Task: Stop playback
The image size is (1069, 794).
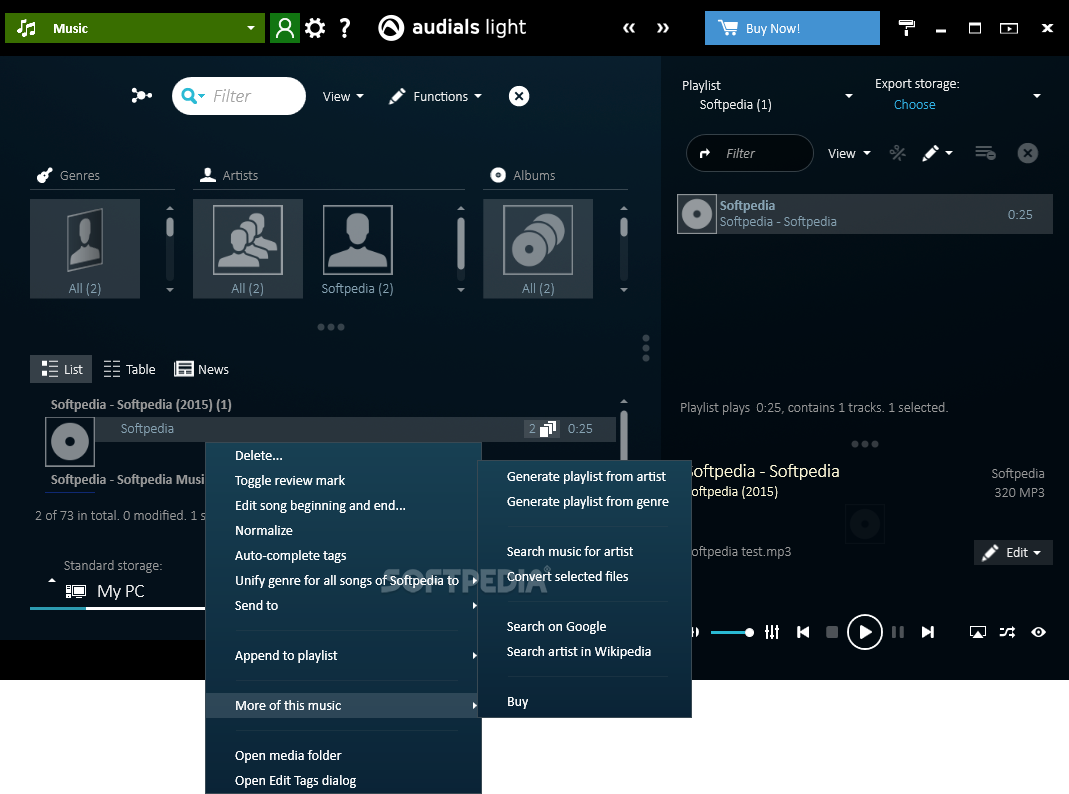Action: coord(831,632)
